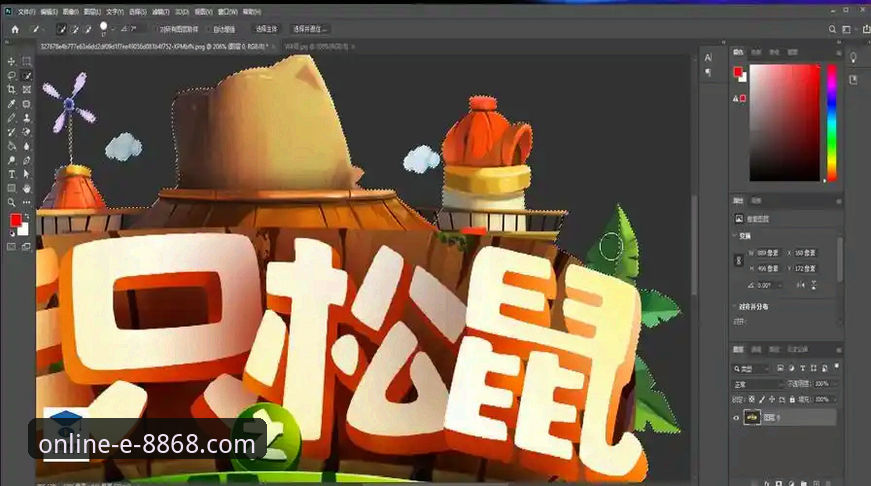871x486 pixels.
Task: Collapse the 对齐并分布 section
Action: pyautogui.click(x=735, y=306)
